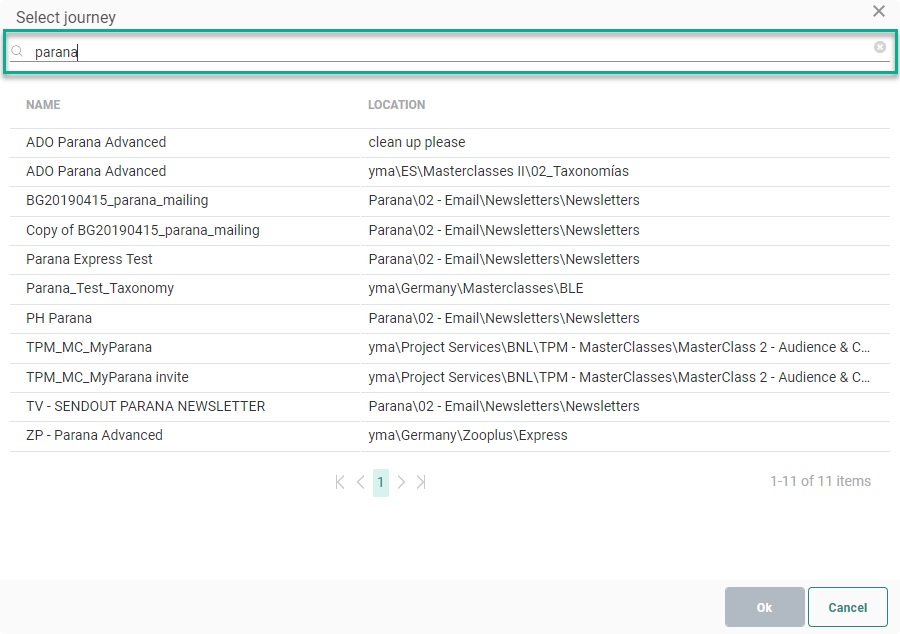
Task: Go to the previous page
Action: [x=360, y=482]
